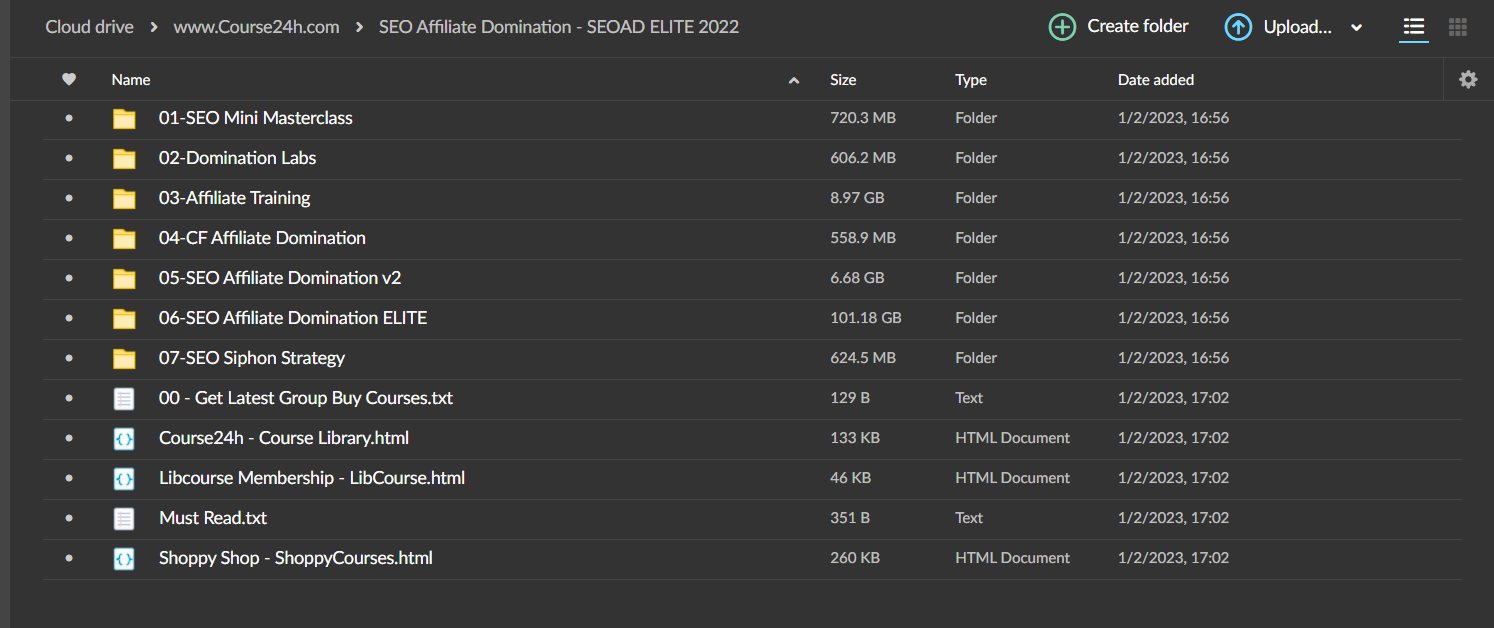Viewport: 1494px width, 628px height.
Task: Switch to list view layout
Action: point(1413,27)
